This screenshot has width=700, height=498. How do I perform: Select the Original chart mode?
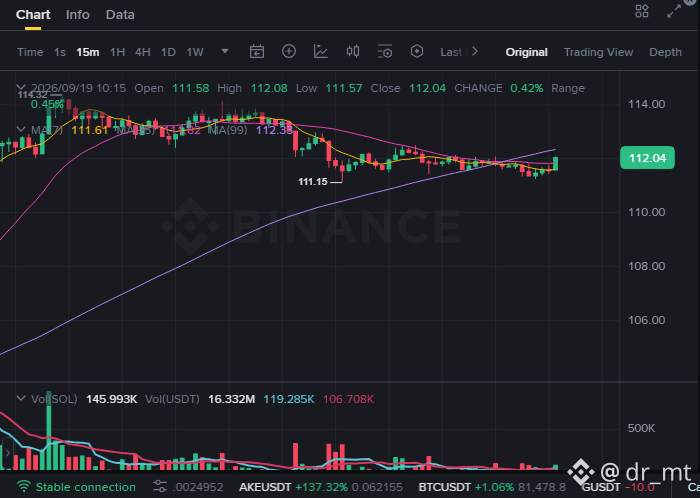[x=526, y=52]
